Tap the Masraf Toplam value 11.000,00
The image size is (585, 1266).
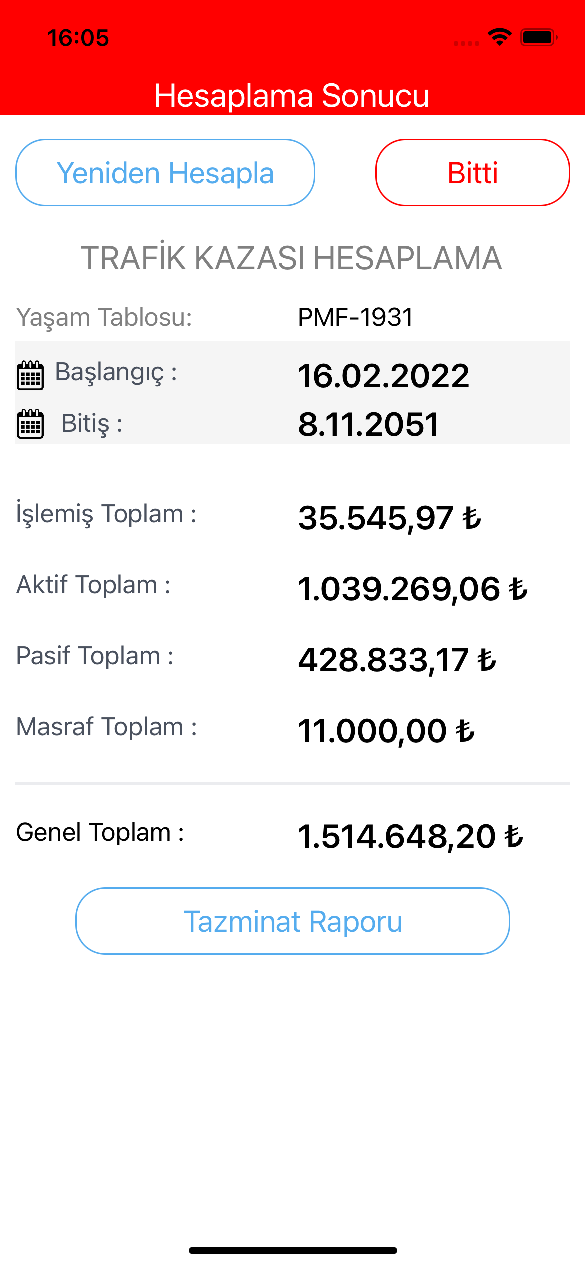386,731
